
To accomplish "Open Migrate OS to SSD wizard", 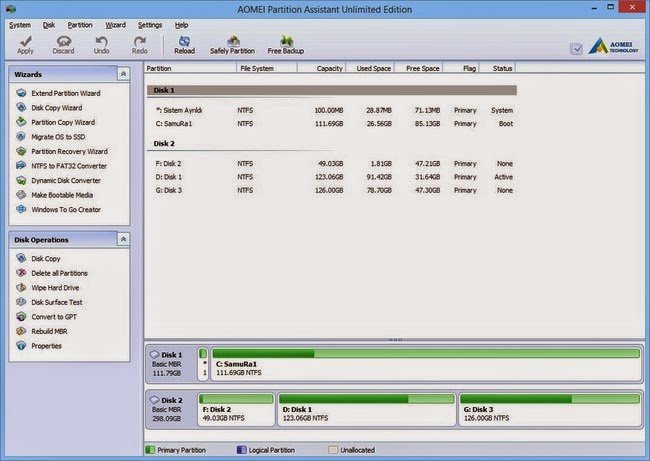I will click(58, 137).
